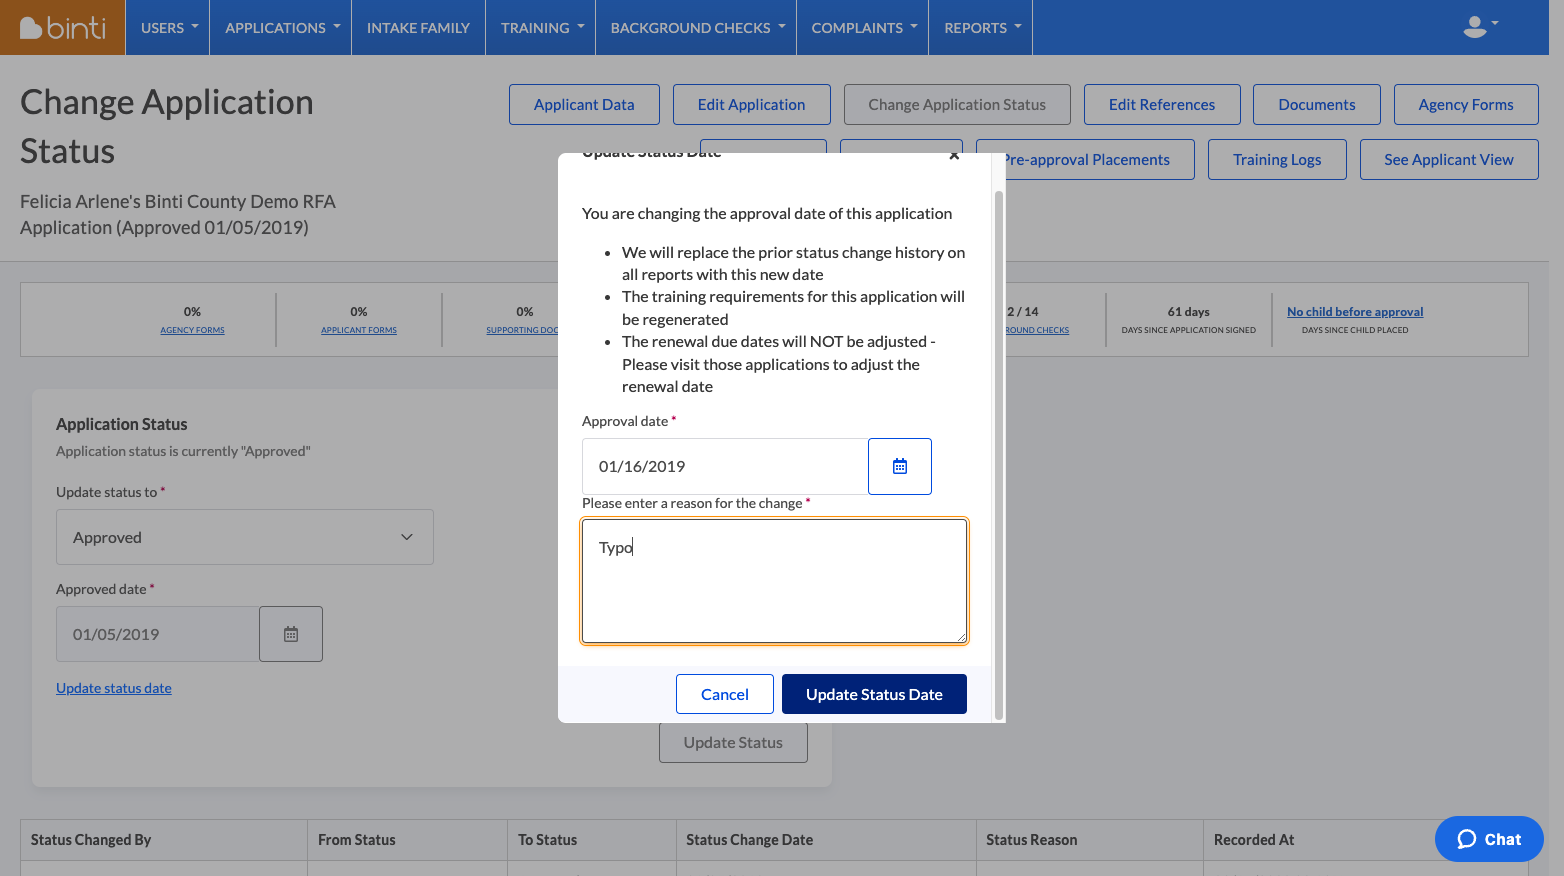Go to Binti home logo

coord(63,27)
